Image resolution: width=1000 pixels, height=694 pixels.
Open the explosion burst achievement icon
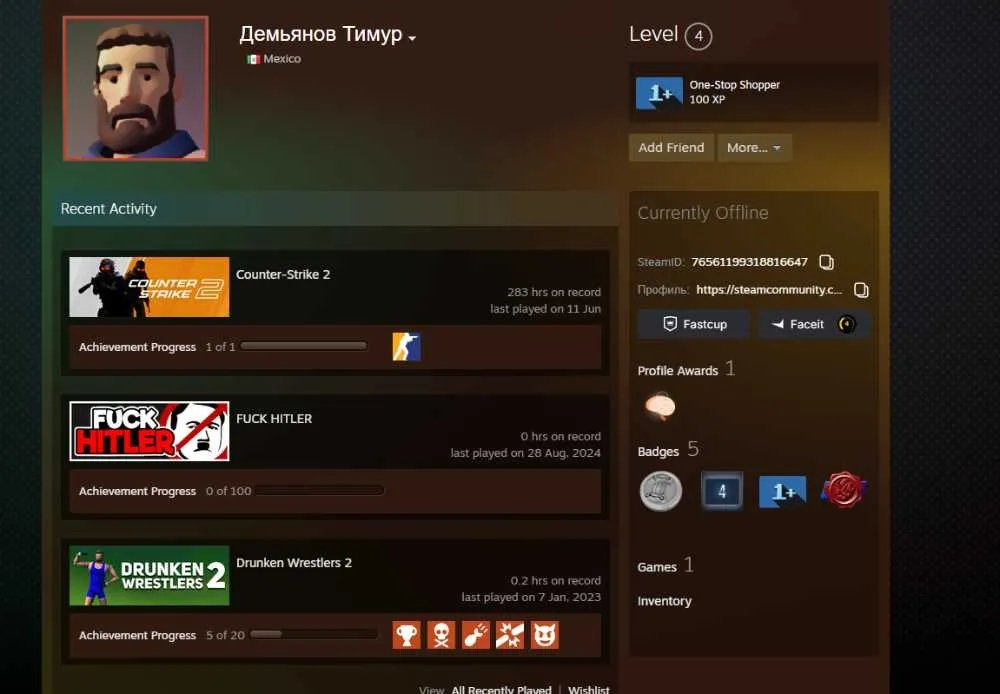tap(510, 635)
